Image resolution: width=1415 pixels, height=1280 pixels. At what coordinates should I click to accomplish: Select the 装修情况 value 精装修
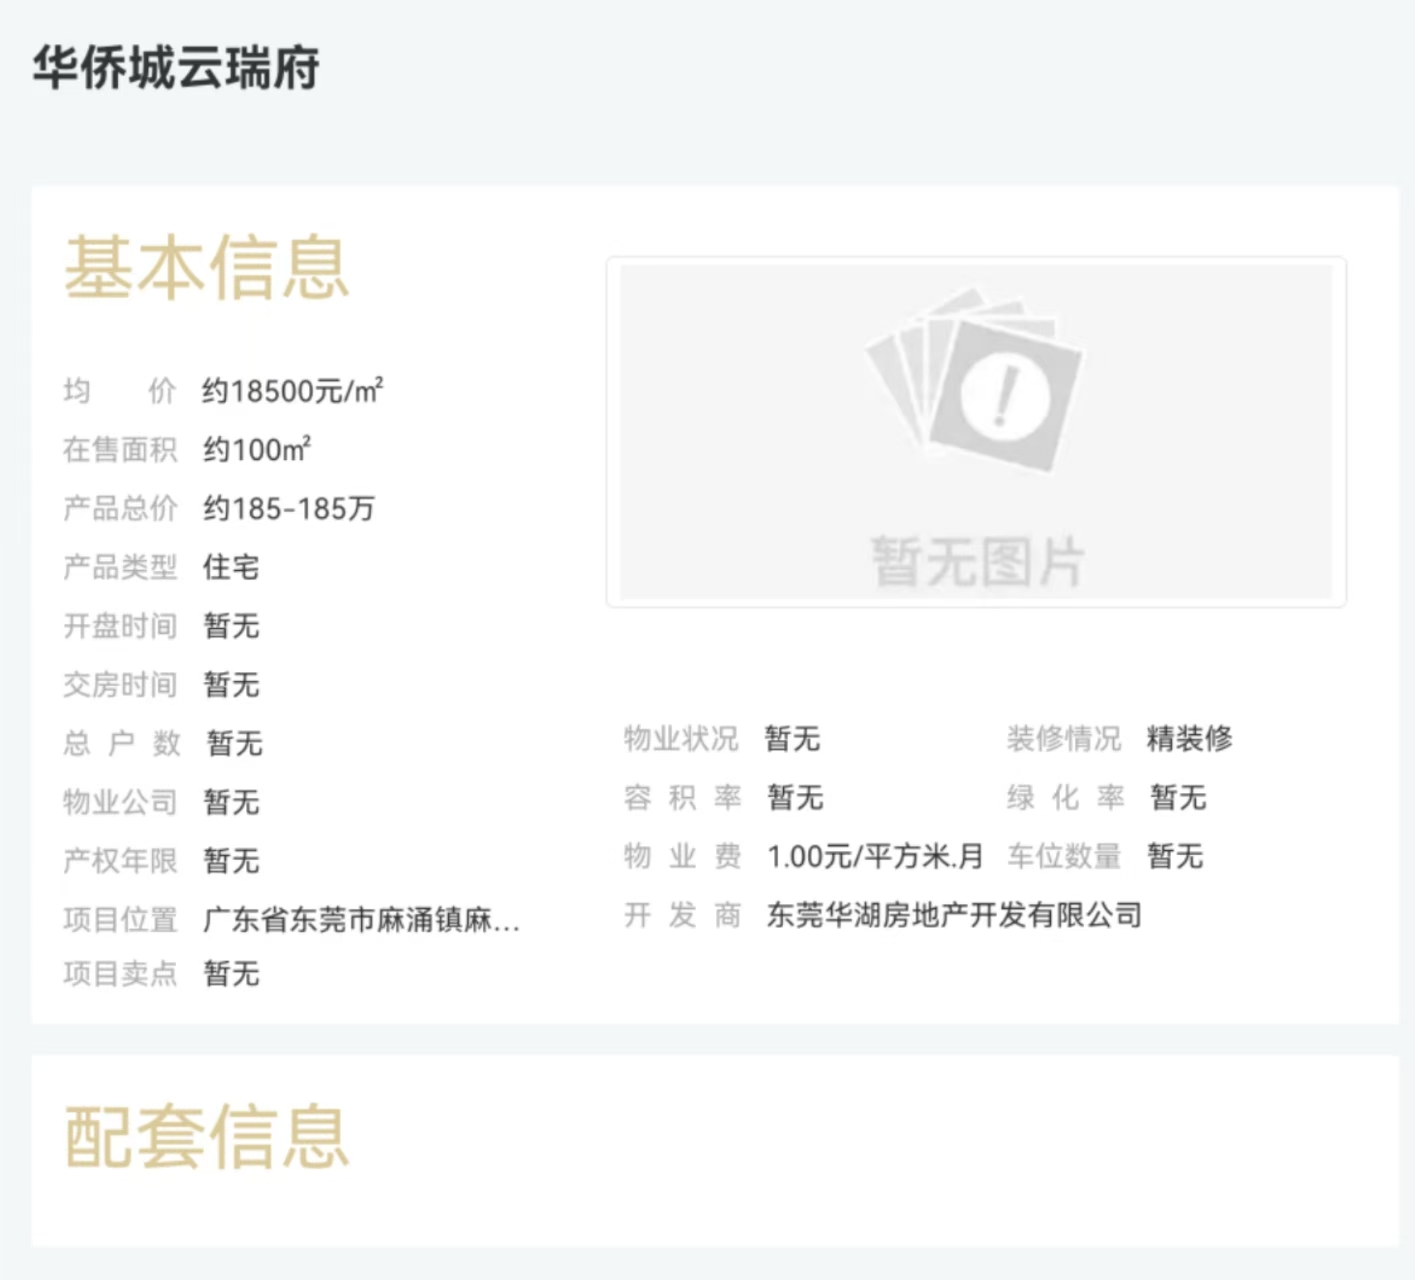(1190, 738)
